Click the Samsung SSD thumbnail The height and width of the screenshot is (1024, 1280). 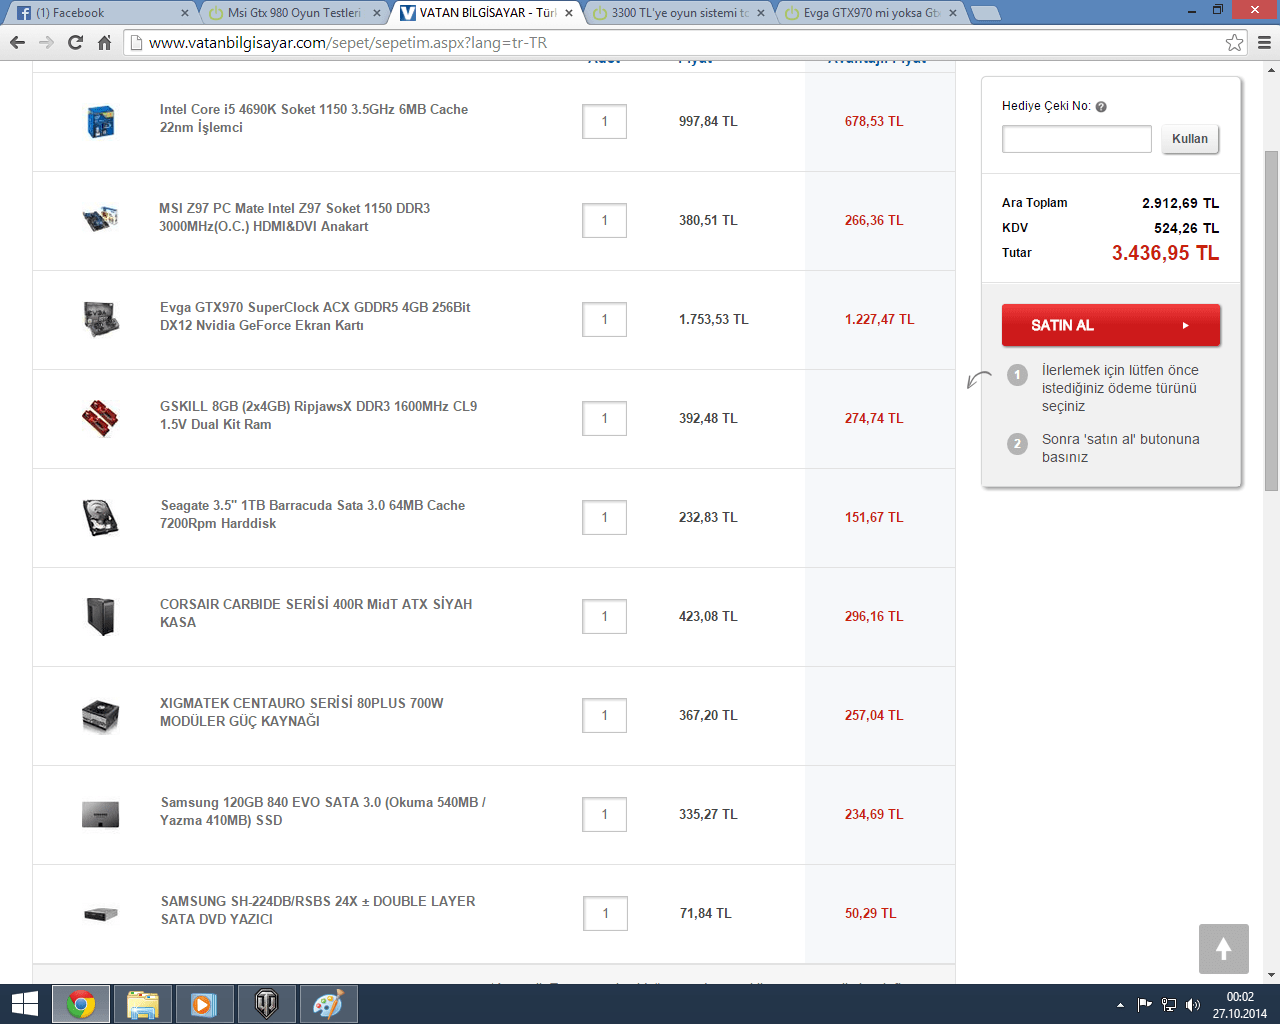(100, 814)
